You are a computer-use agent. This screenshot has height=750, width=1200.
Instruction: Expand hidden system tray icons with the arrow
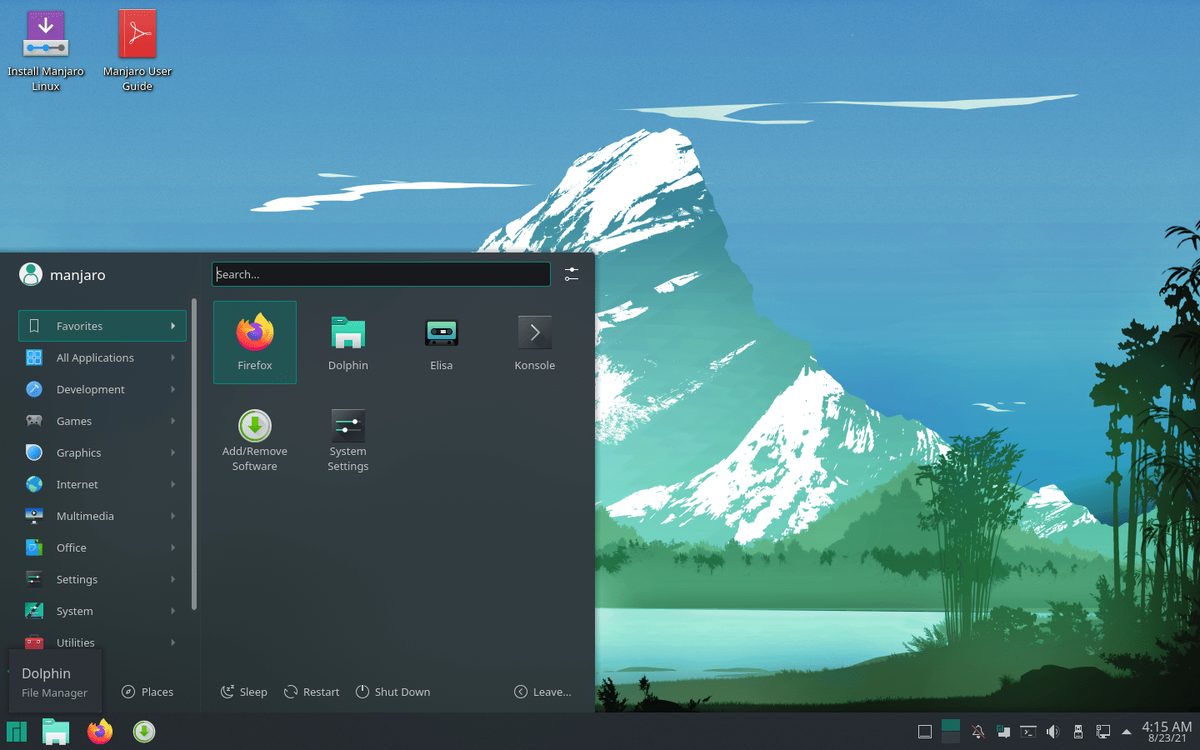(1127, 731)
